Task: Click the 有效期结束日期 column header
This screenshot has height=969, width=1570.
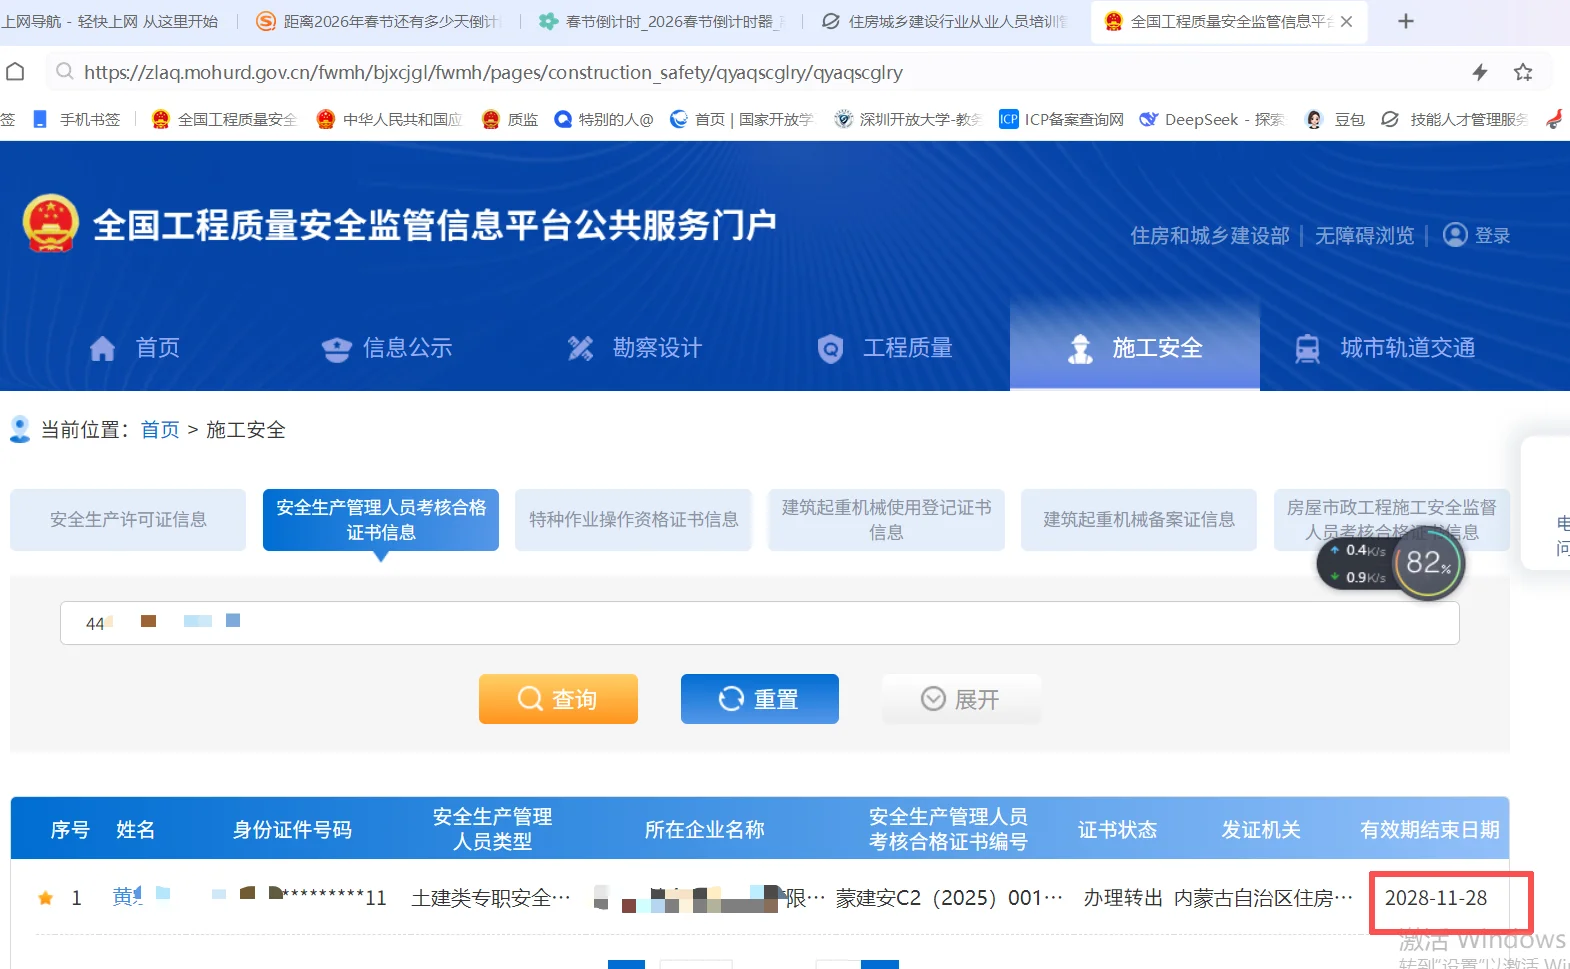Action: pos(1430,830)
